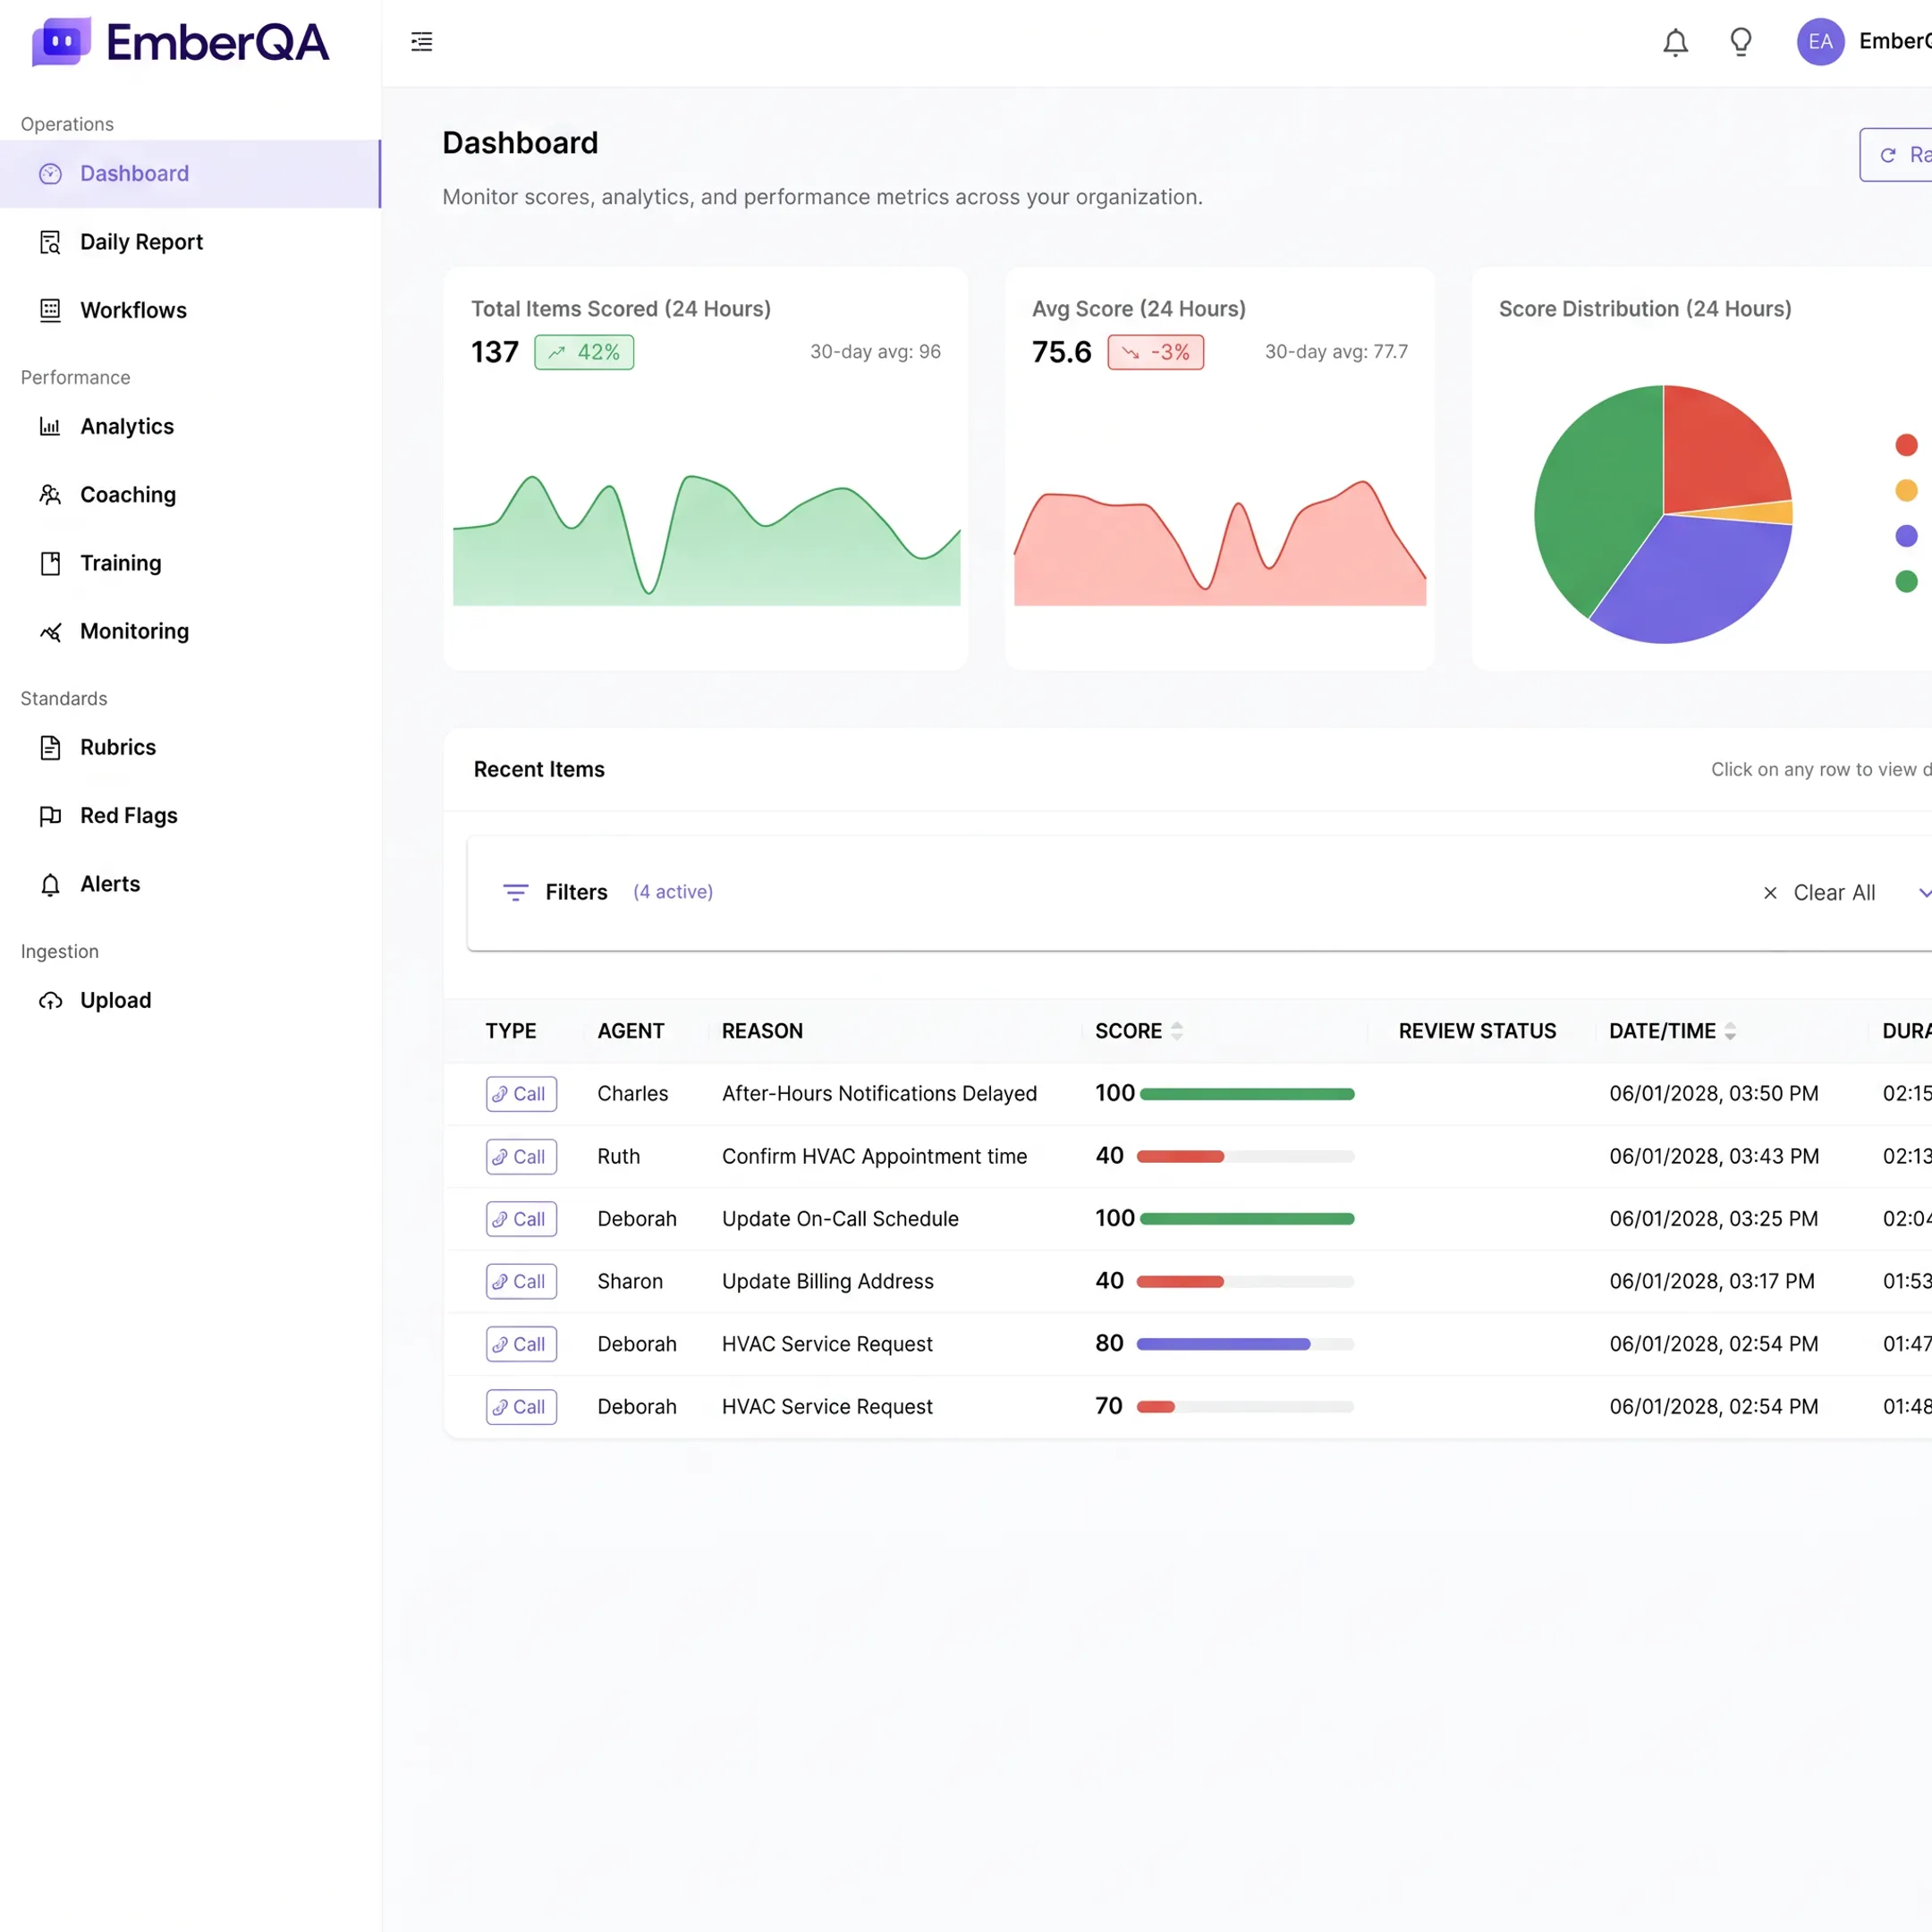1932x1932 pixels.
Task: Click the Training book icon
Action: [50, 563]
